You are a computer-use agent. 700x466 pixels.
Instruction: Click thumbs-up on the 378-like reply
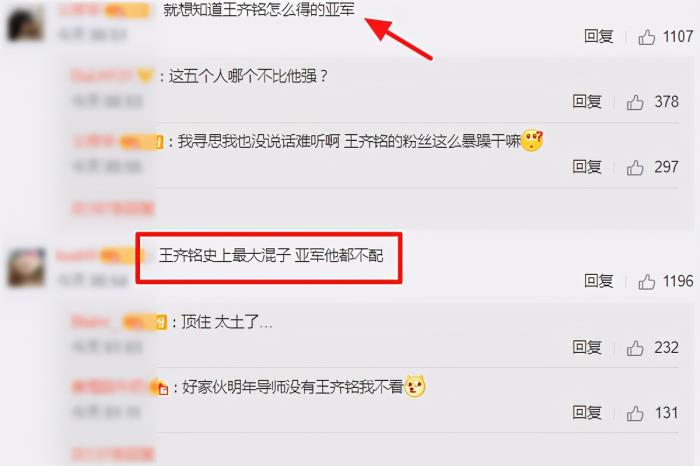(x=635, y=102)
